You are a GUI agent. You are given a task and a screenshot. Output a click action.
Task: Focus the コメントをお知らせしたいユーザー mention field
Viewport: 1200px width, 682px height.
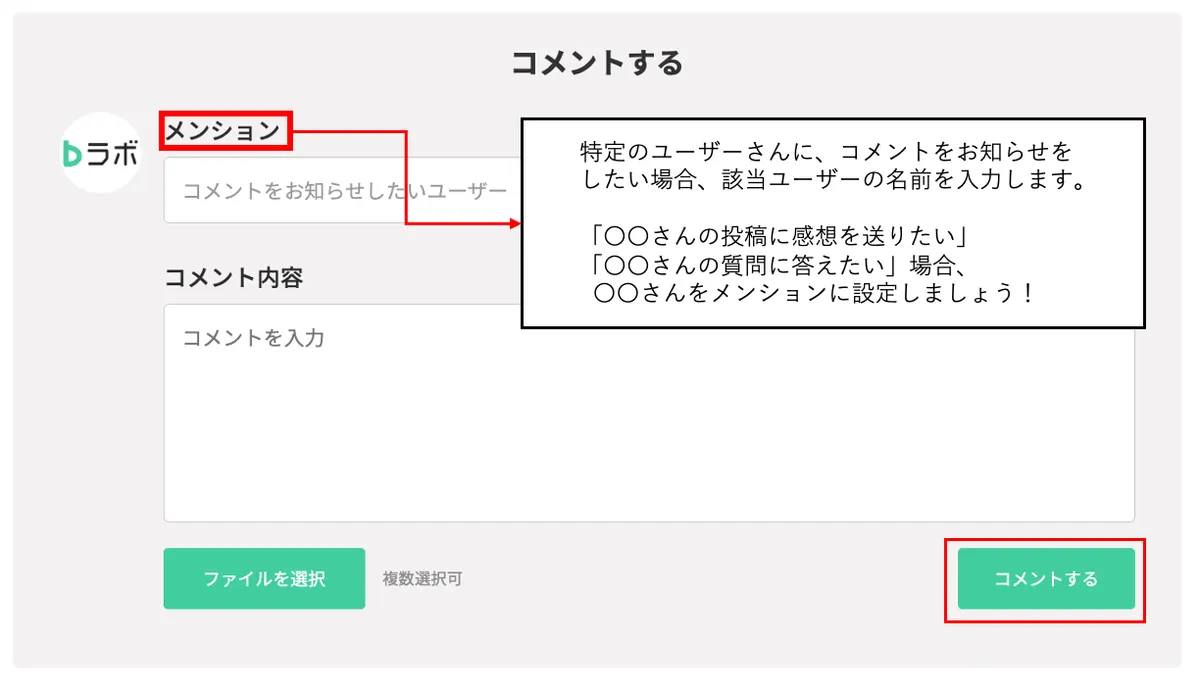pyautogui.click(x=342, y=190)
